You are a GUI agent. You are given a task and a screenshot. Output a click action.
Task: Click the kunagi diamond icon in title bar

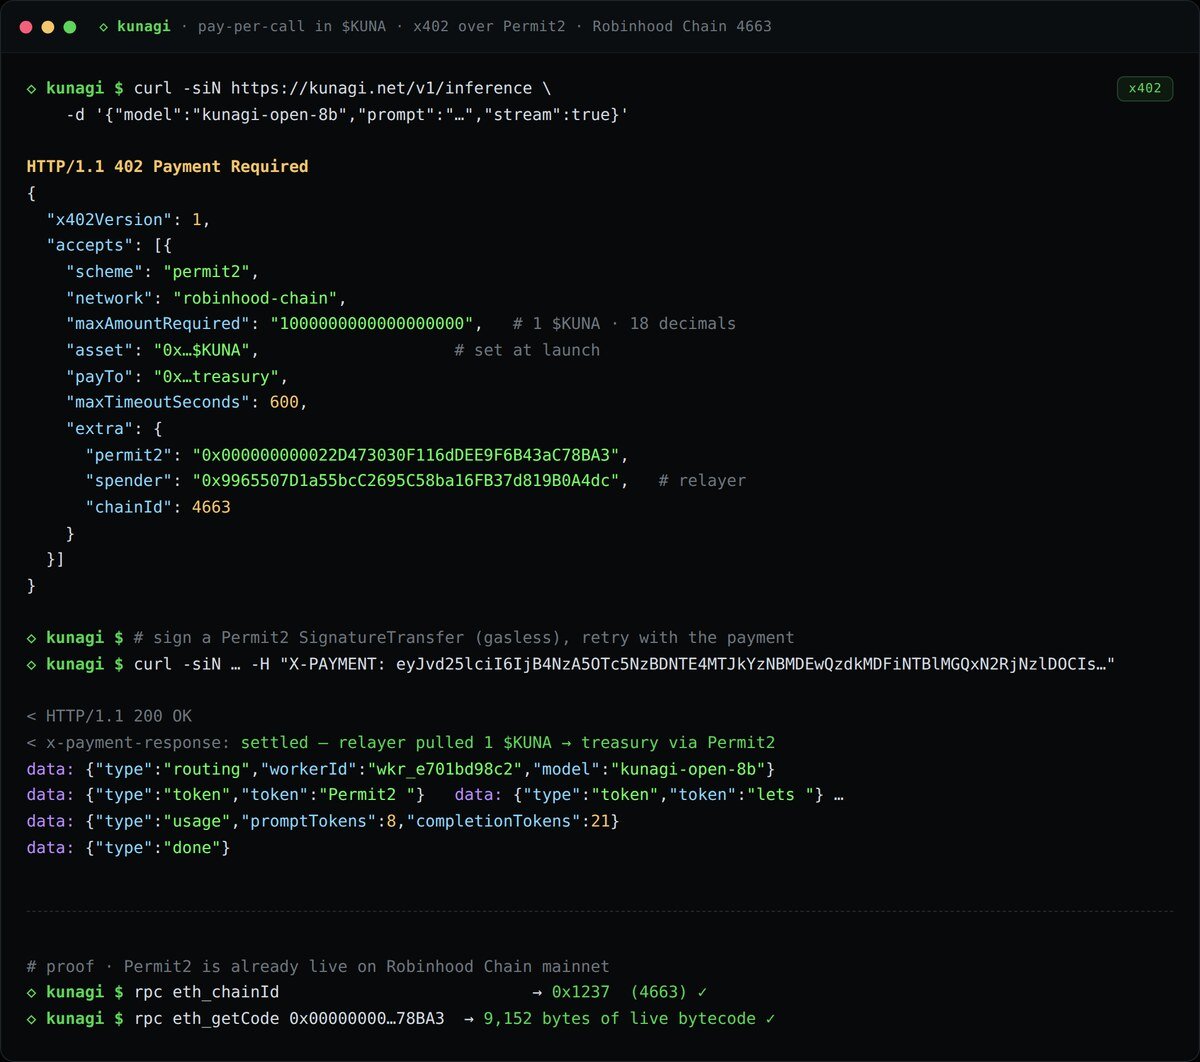point(104,27)
